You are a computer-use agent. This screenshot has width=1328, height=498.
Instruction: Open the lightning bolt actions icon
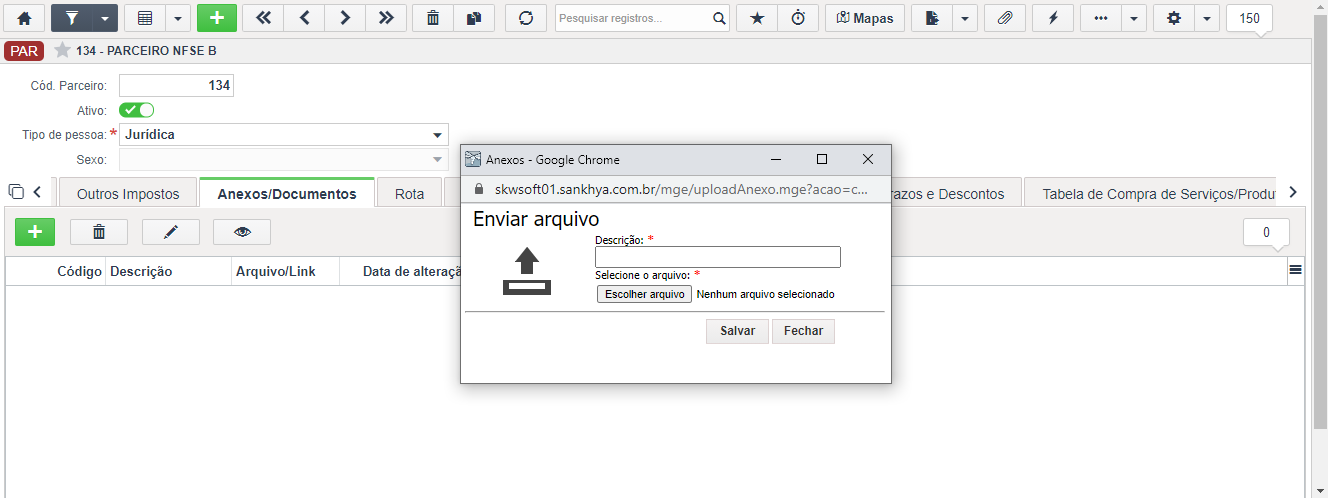(x=1053, y=18)
